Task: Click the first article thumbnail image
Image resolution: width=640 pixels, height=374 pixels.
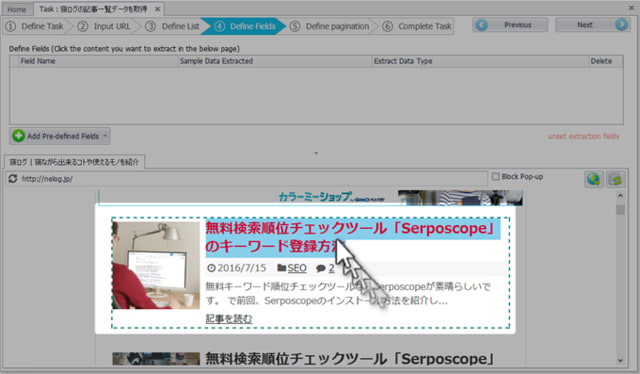Action: point(156,265)
